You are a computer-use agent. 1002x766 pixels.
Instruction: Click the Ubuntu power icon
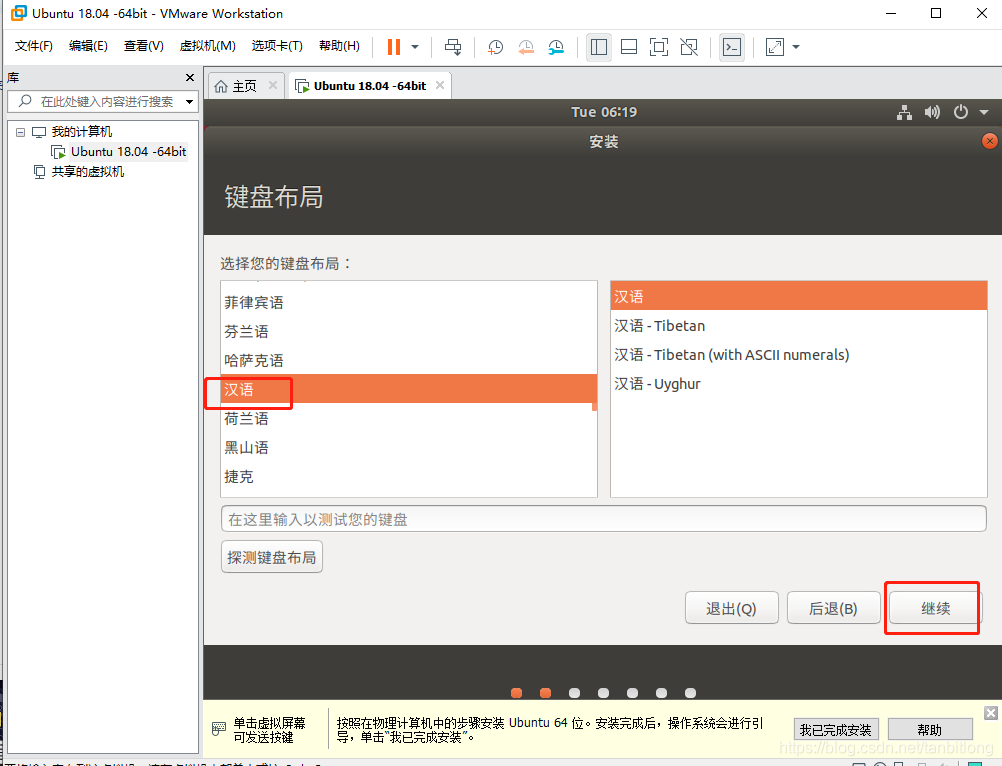tap(960, 112)
